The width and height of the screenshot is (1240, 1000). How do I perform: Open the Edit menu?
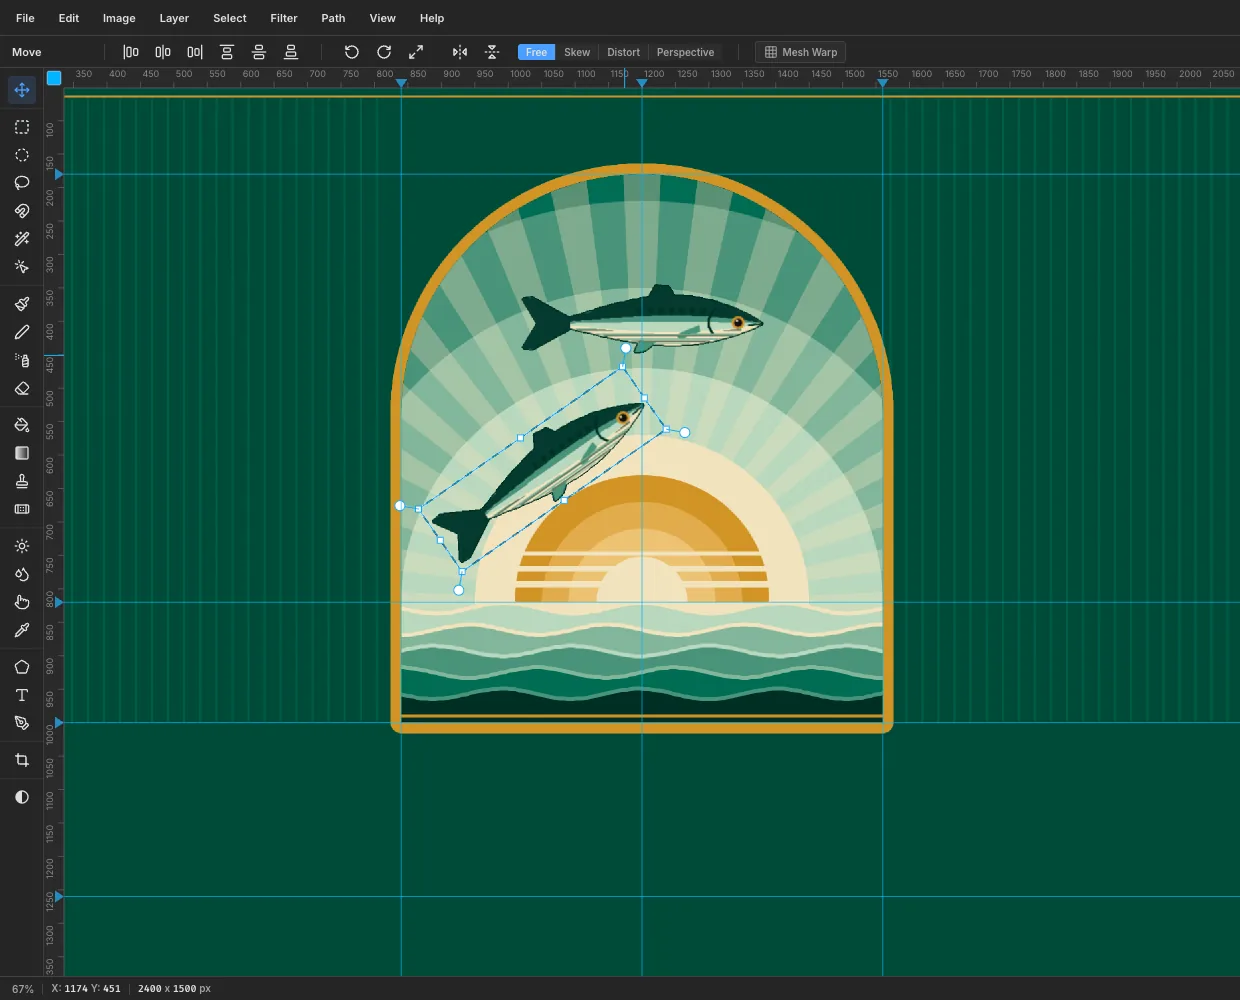(69, 18)
